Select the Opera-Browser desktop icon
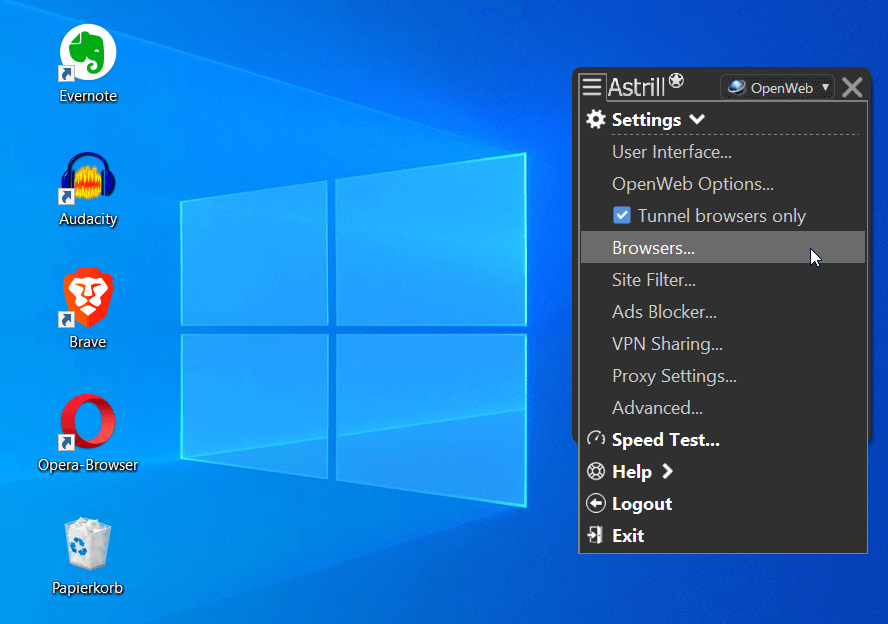Viewport: 888px width, 624px height. click(x=88, y=433)
